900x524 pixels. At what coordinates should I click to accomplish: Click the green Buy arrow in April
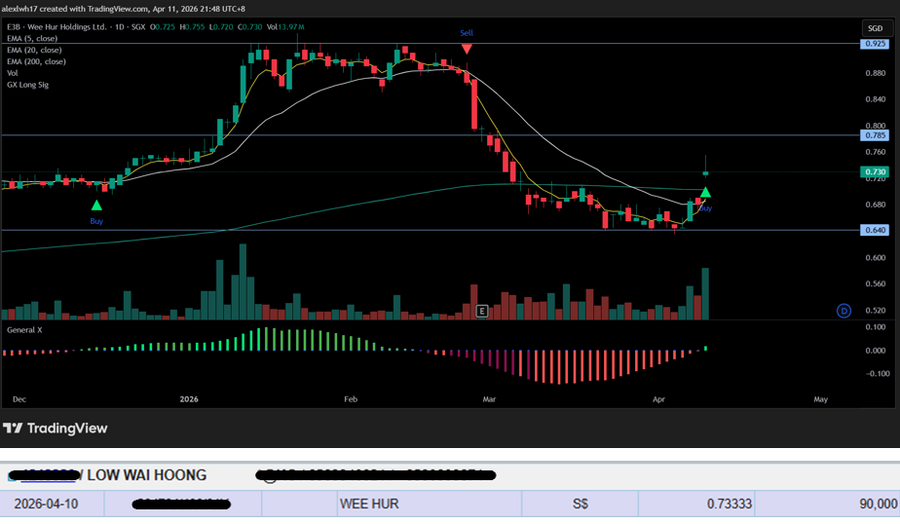[x=706, y=192]
